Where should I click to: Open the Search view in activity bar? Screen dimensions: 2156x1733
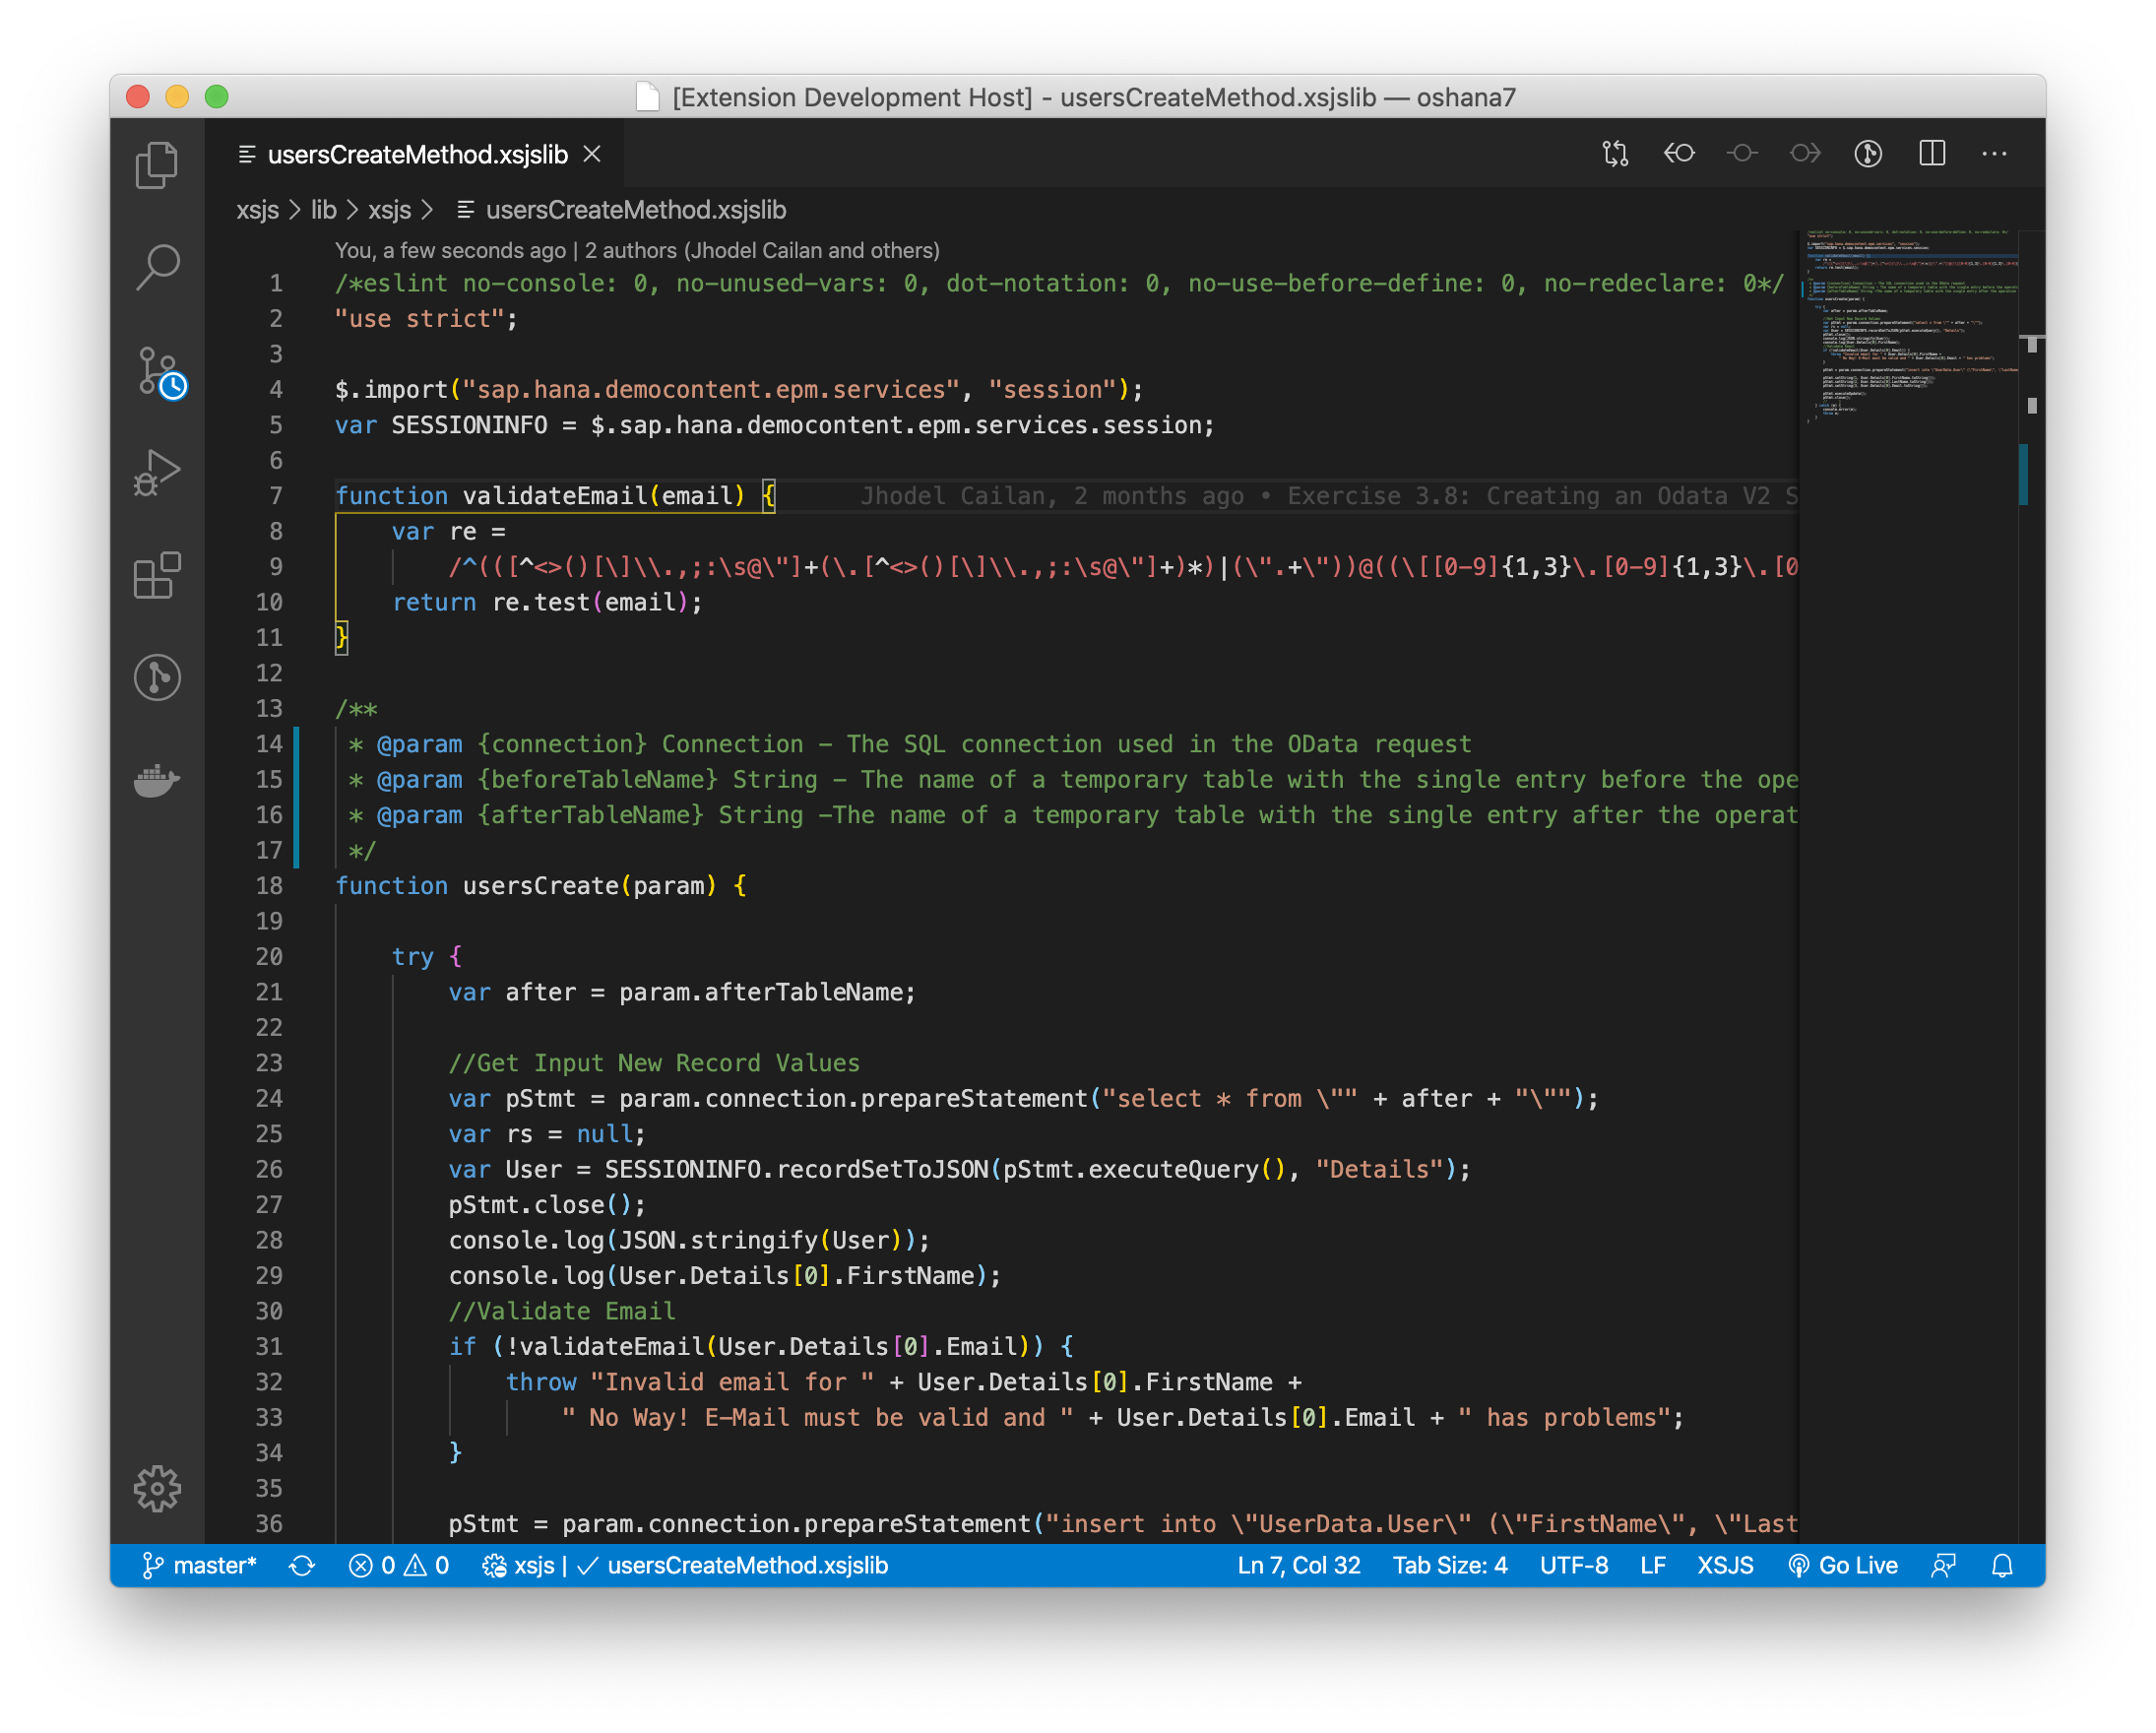point(157,268)
